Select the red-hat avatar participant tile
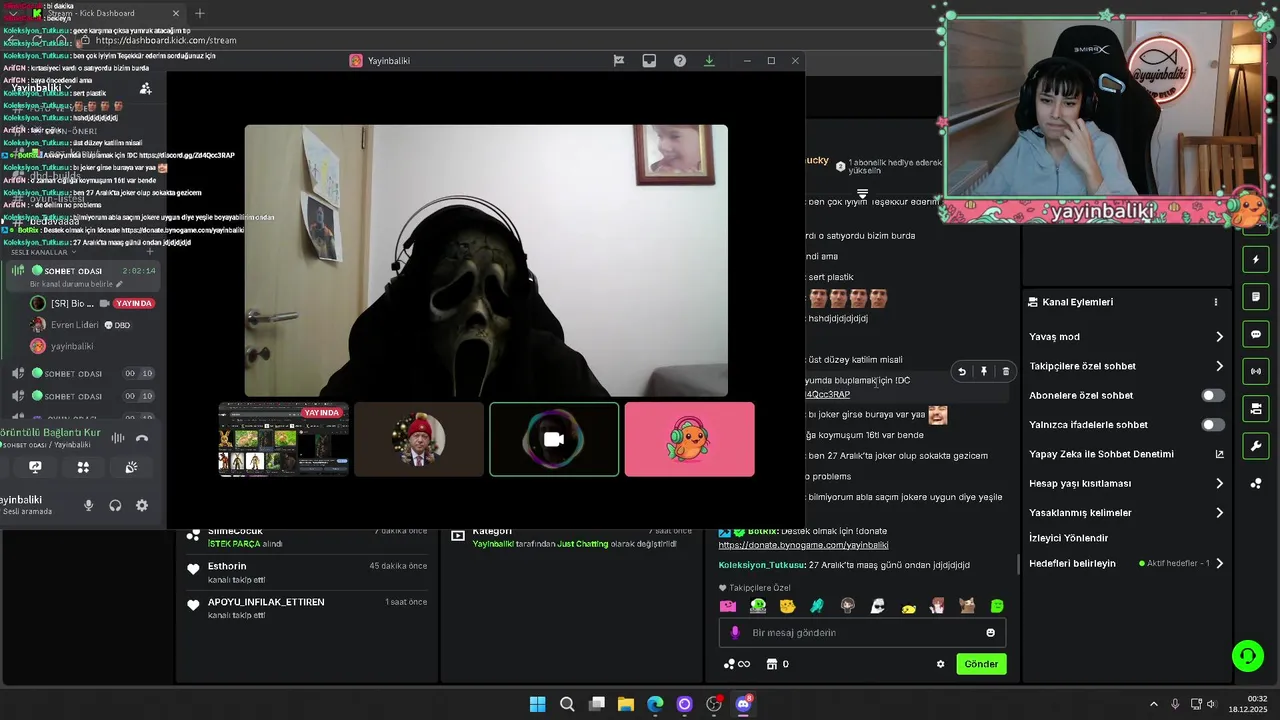The image size is (1280, 720). (419, 439)
